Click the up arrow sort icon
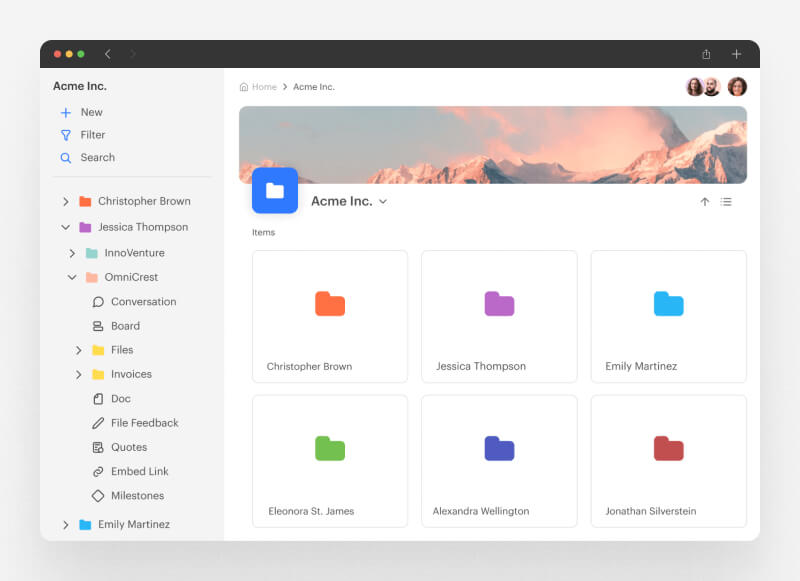 705,202
